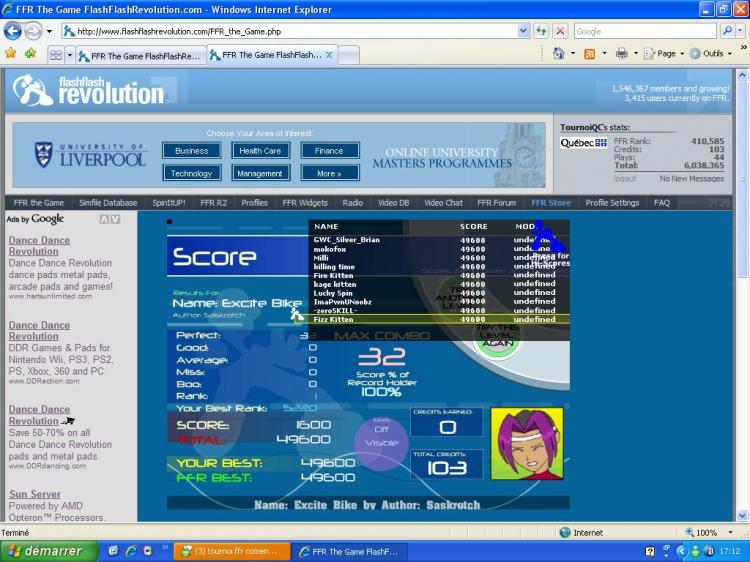
Task: Expand the address bar history dropdown
Action: click(523, 32)
